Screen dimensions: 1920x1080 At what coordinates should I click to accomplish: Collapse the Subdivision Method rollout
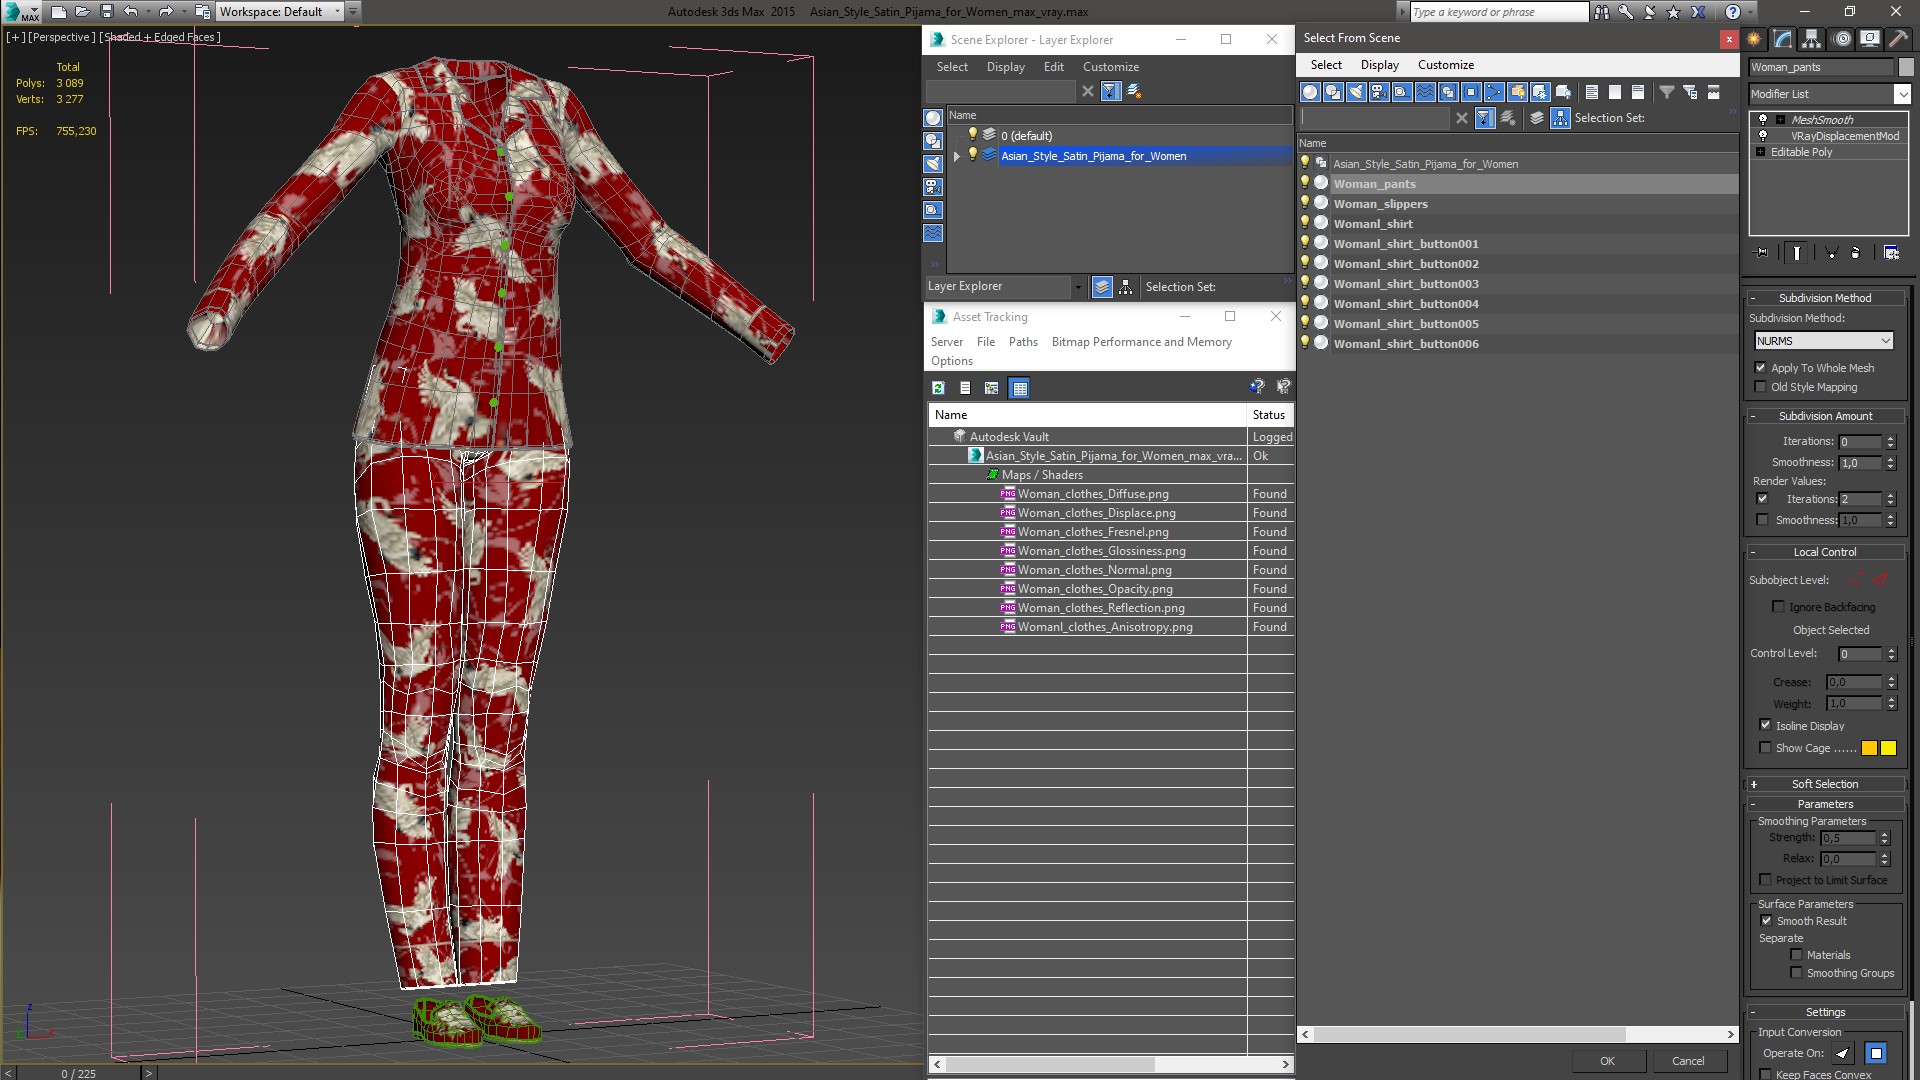click(x=1825, y=298)
